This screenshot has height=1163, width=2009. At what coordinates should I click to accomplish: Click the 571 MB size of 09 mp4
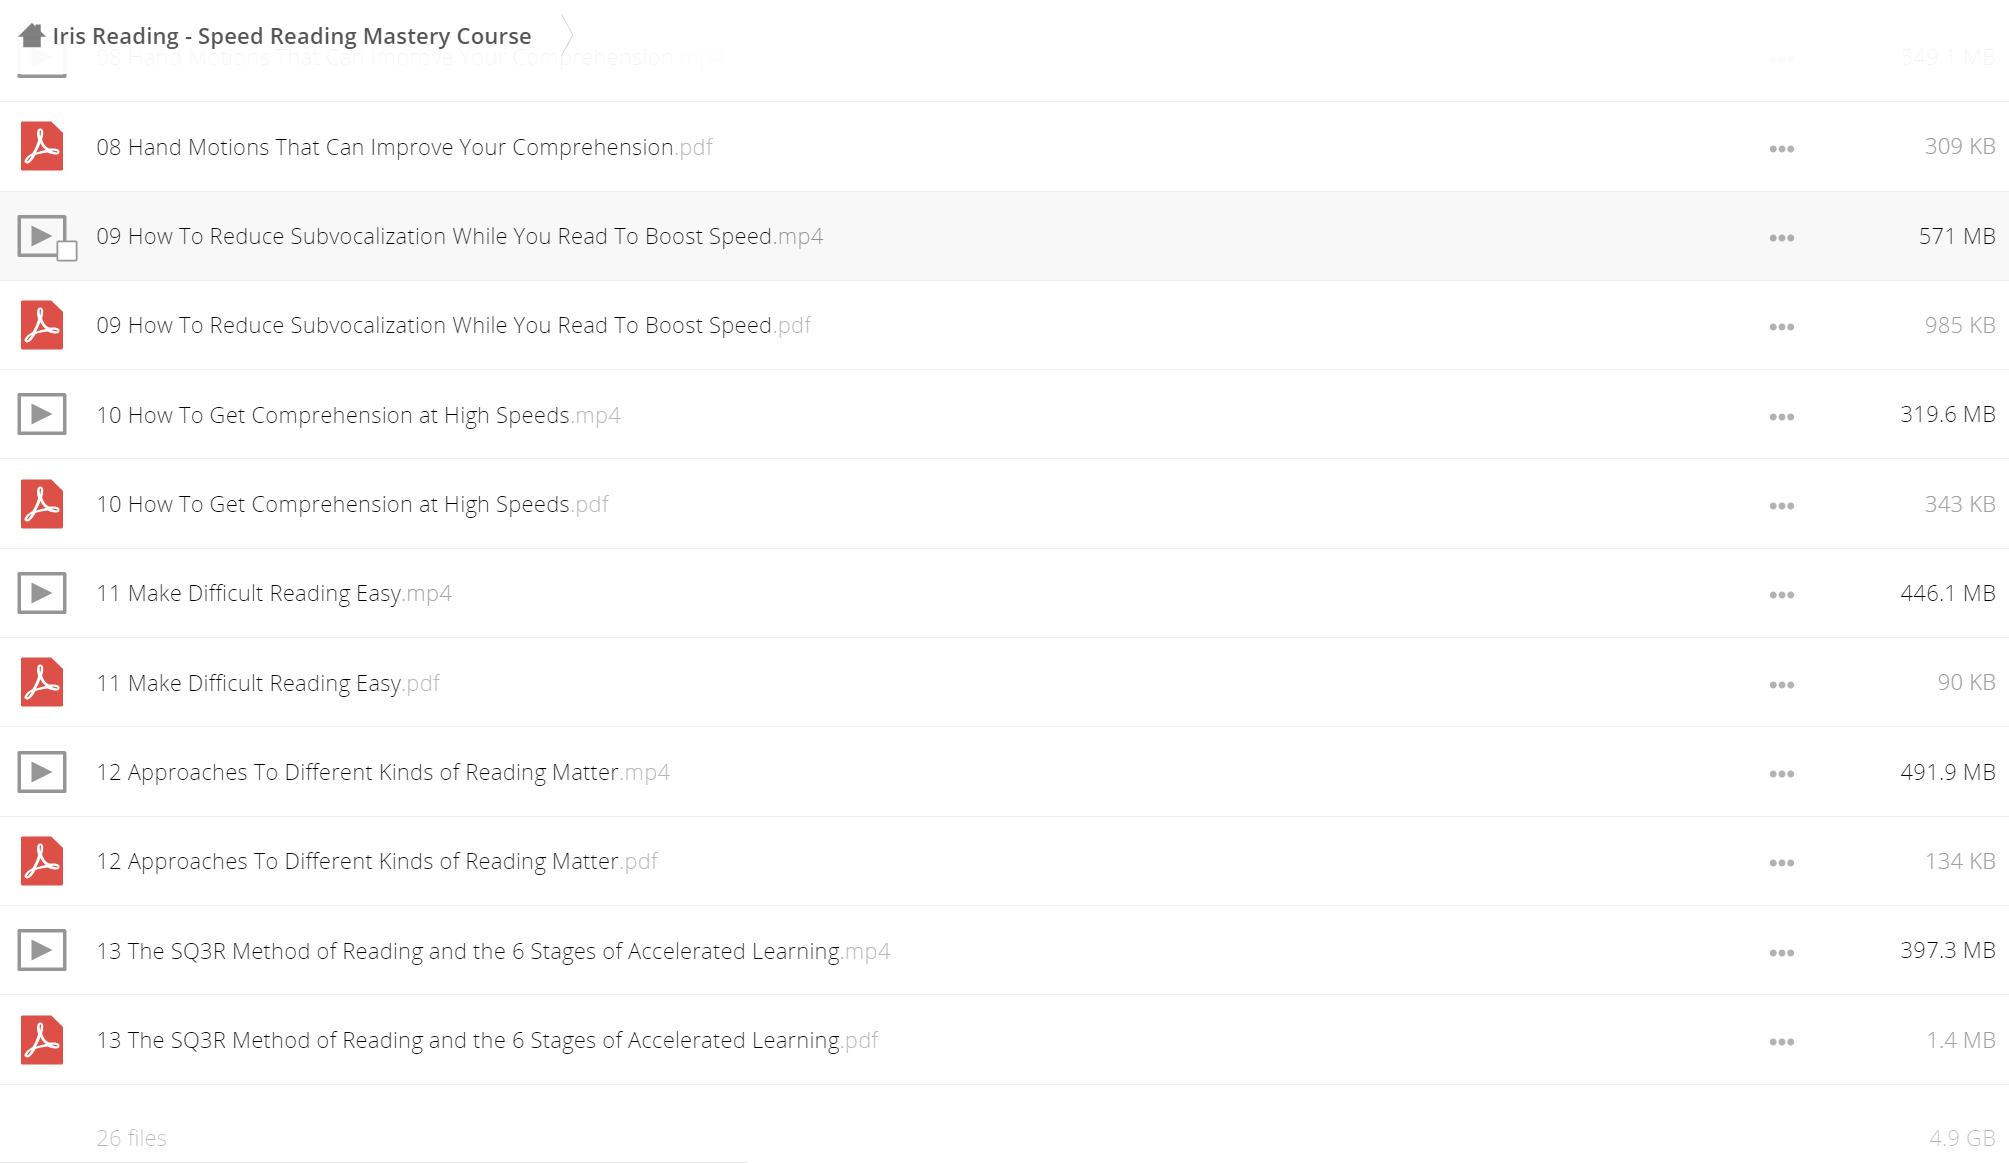1956,236
